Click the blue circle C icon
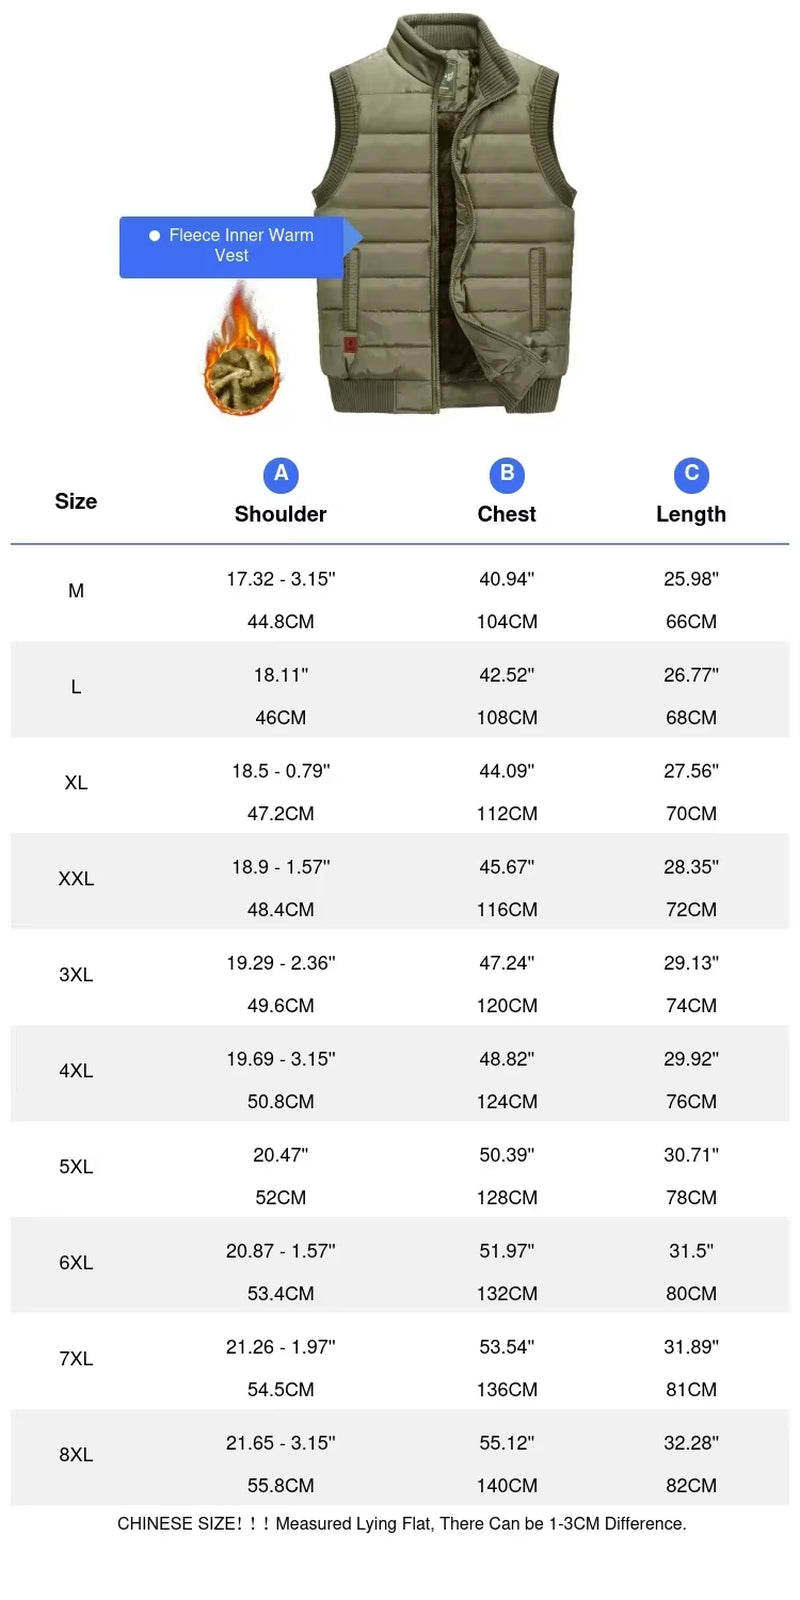This screenshot has height=1600, width=800. pos(691,474)
